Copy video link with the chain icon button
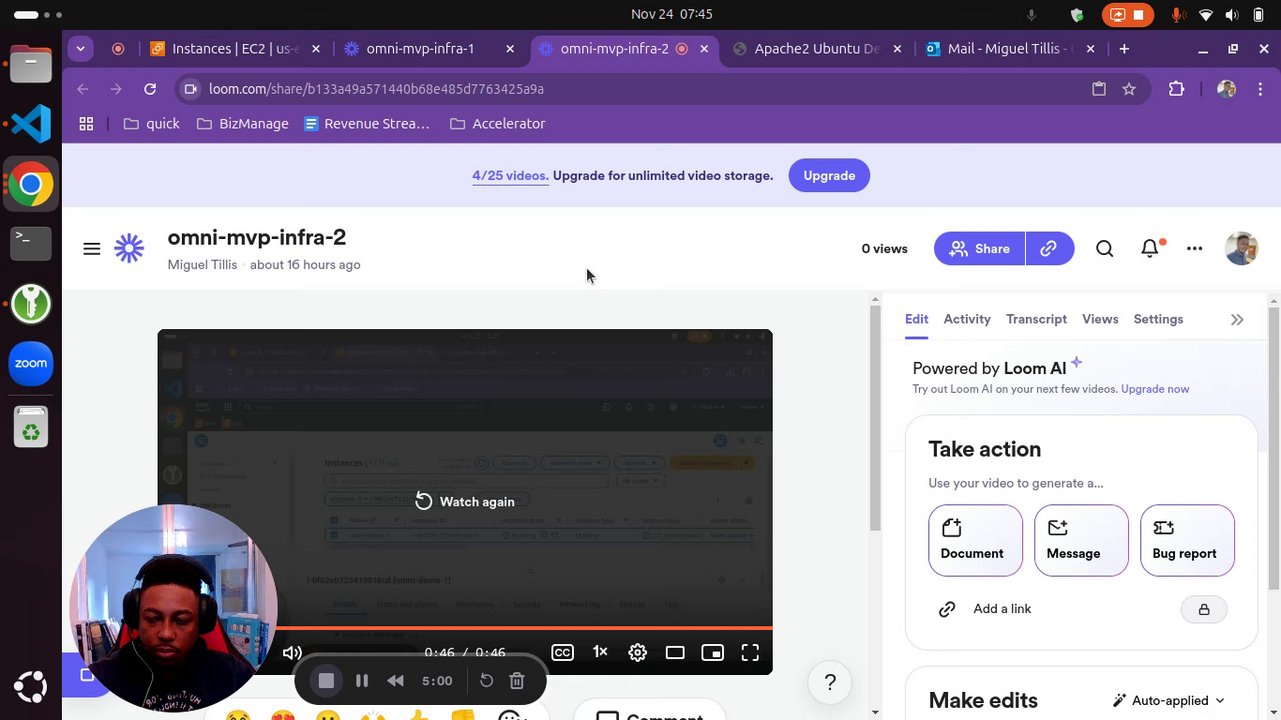 tap(1049, 249)
